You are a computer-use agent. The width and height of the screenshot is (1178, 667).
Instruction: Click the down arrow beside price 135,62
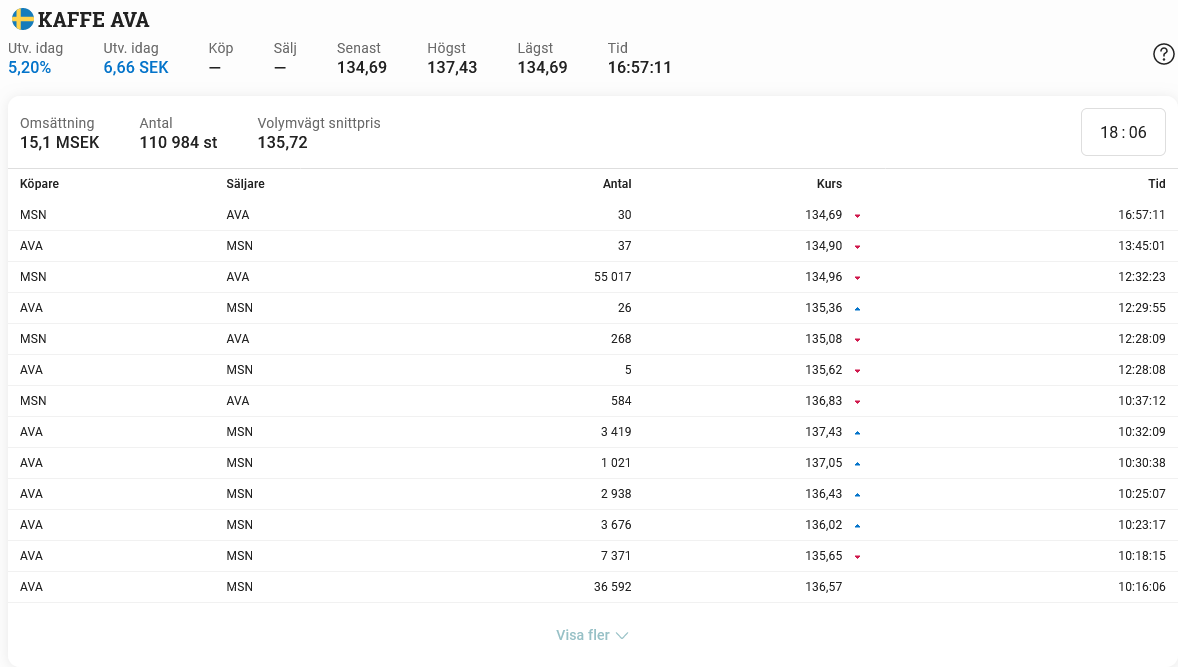[x=857, y=371]
